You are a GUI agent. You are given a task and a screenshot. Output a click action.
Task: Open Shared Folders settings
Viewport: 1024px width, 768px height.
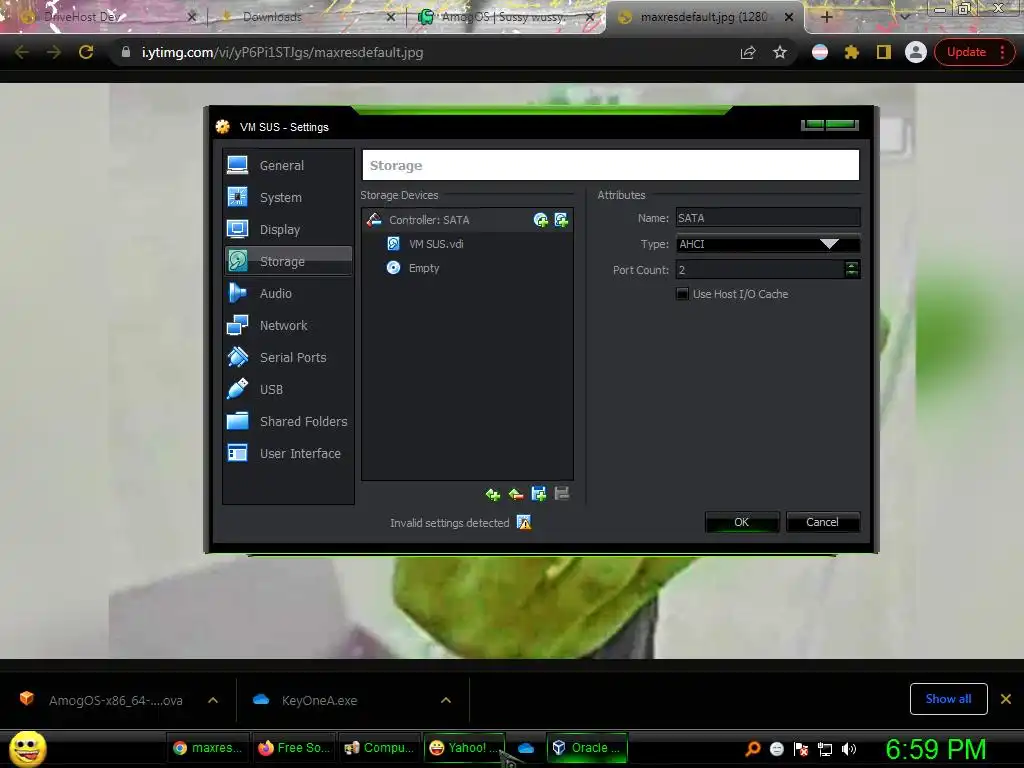pyautogui.click(x=287, y=421)
